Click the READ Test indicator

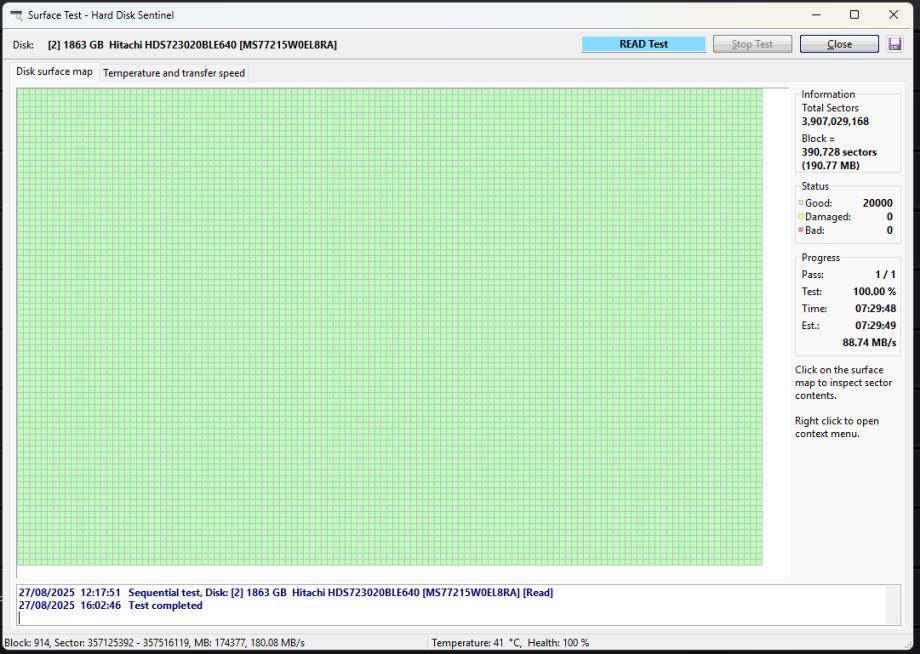tap(643, 44)
